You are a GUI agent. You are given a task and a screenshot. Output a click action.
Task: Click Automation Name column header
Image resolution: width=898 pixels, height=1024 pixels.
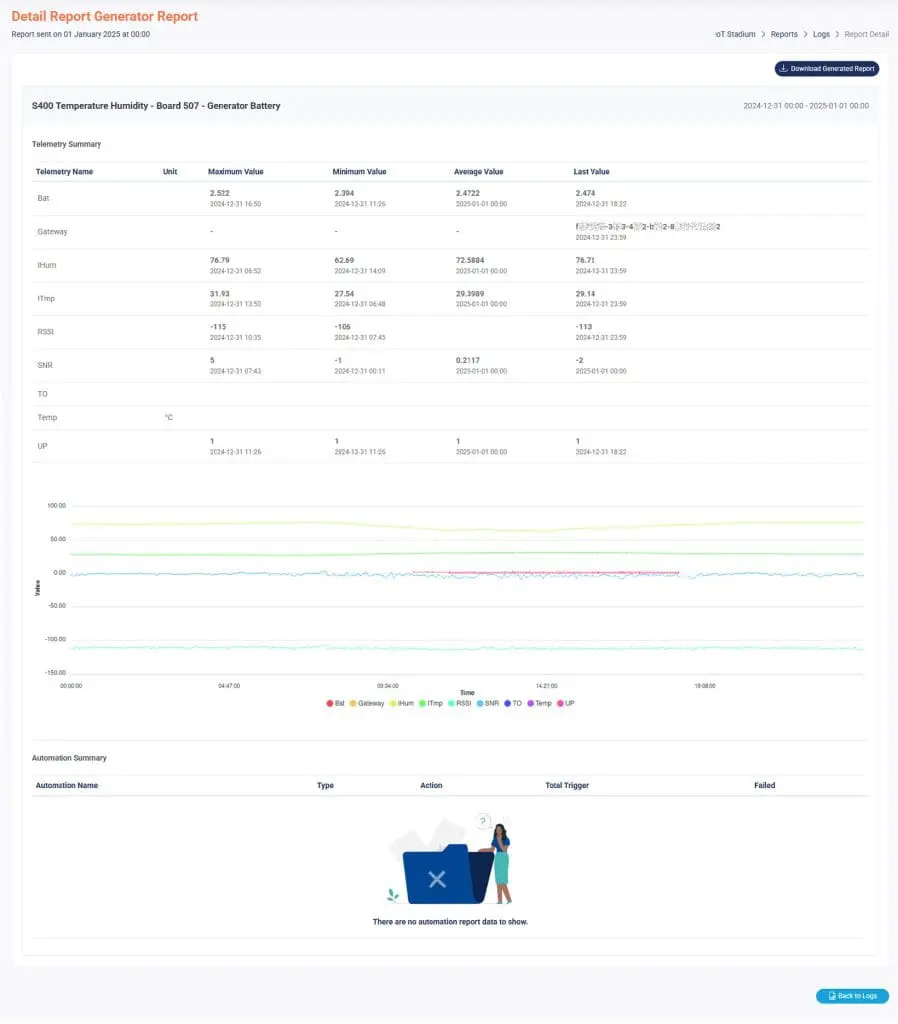click(x=67, y=786)
